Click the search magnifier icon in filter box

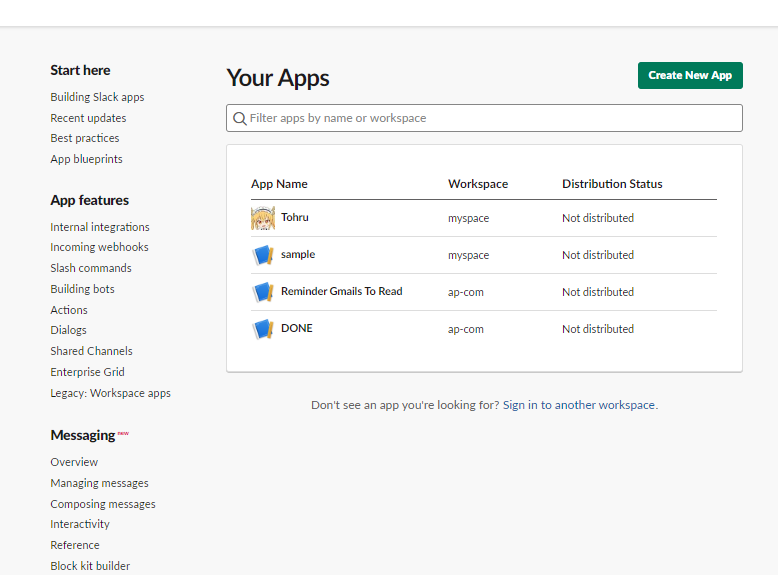pyautogui.click(x=240, y=119)
